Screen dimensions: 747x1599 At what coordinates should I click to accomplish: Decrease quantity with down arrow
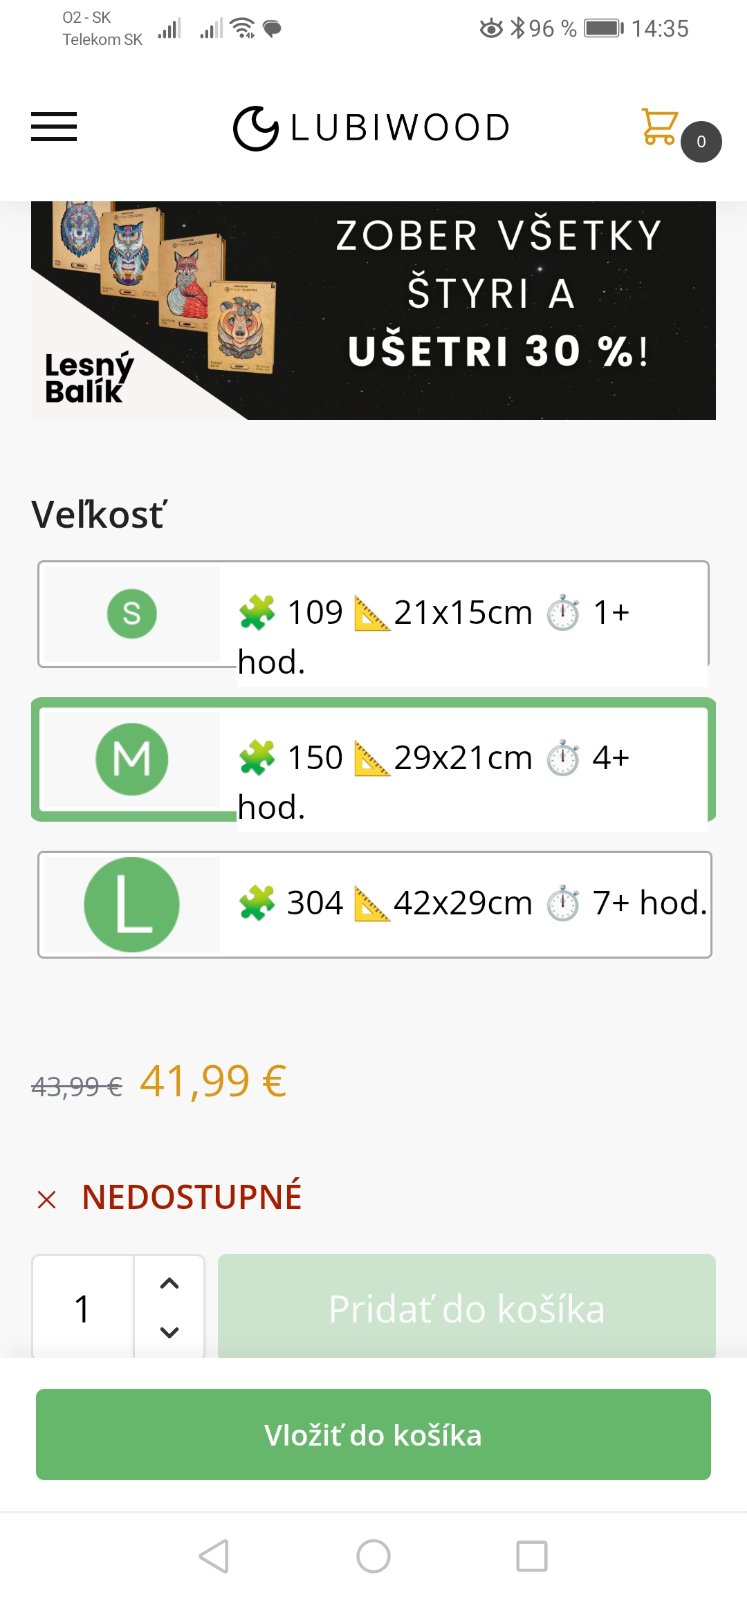(170, 1332)
